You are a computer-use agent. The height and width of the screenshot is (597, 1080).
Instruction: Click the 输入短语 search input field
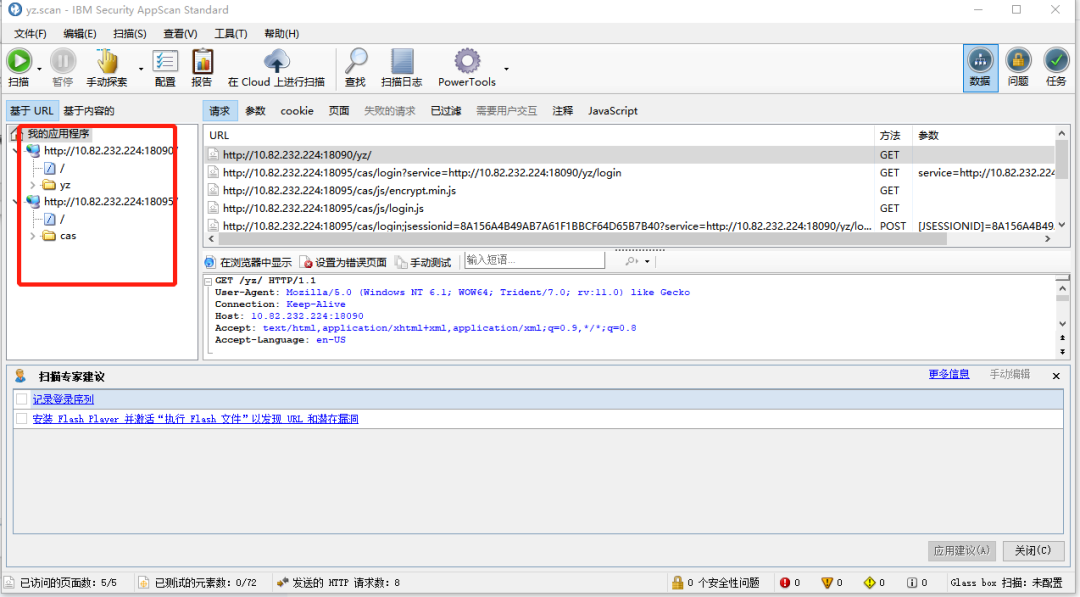coord(534,260)
